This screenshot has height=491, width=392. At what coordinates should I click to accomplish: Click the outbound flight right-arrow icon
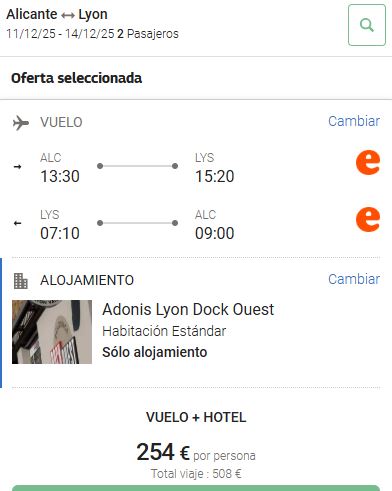(x=18, y=166)
